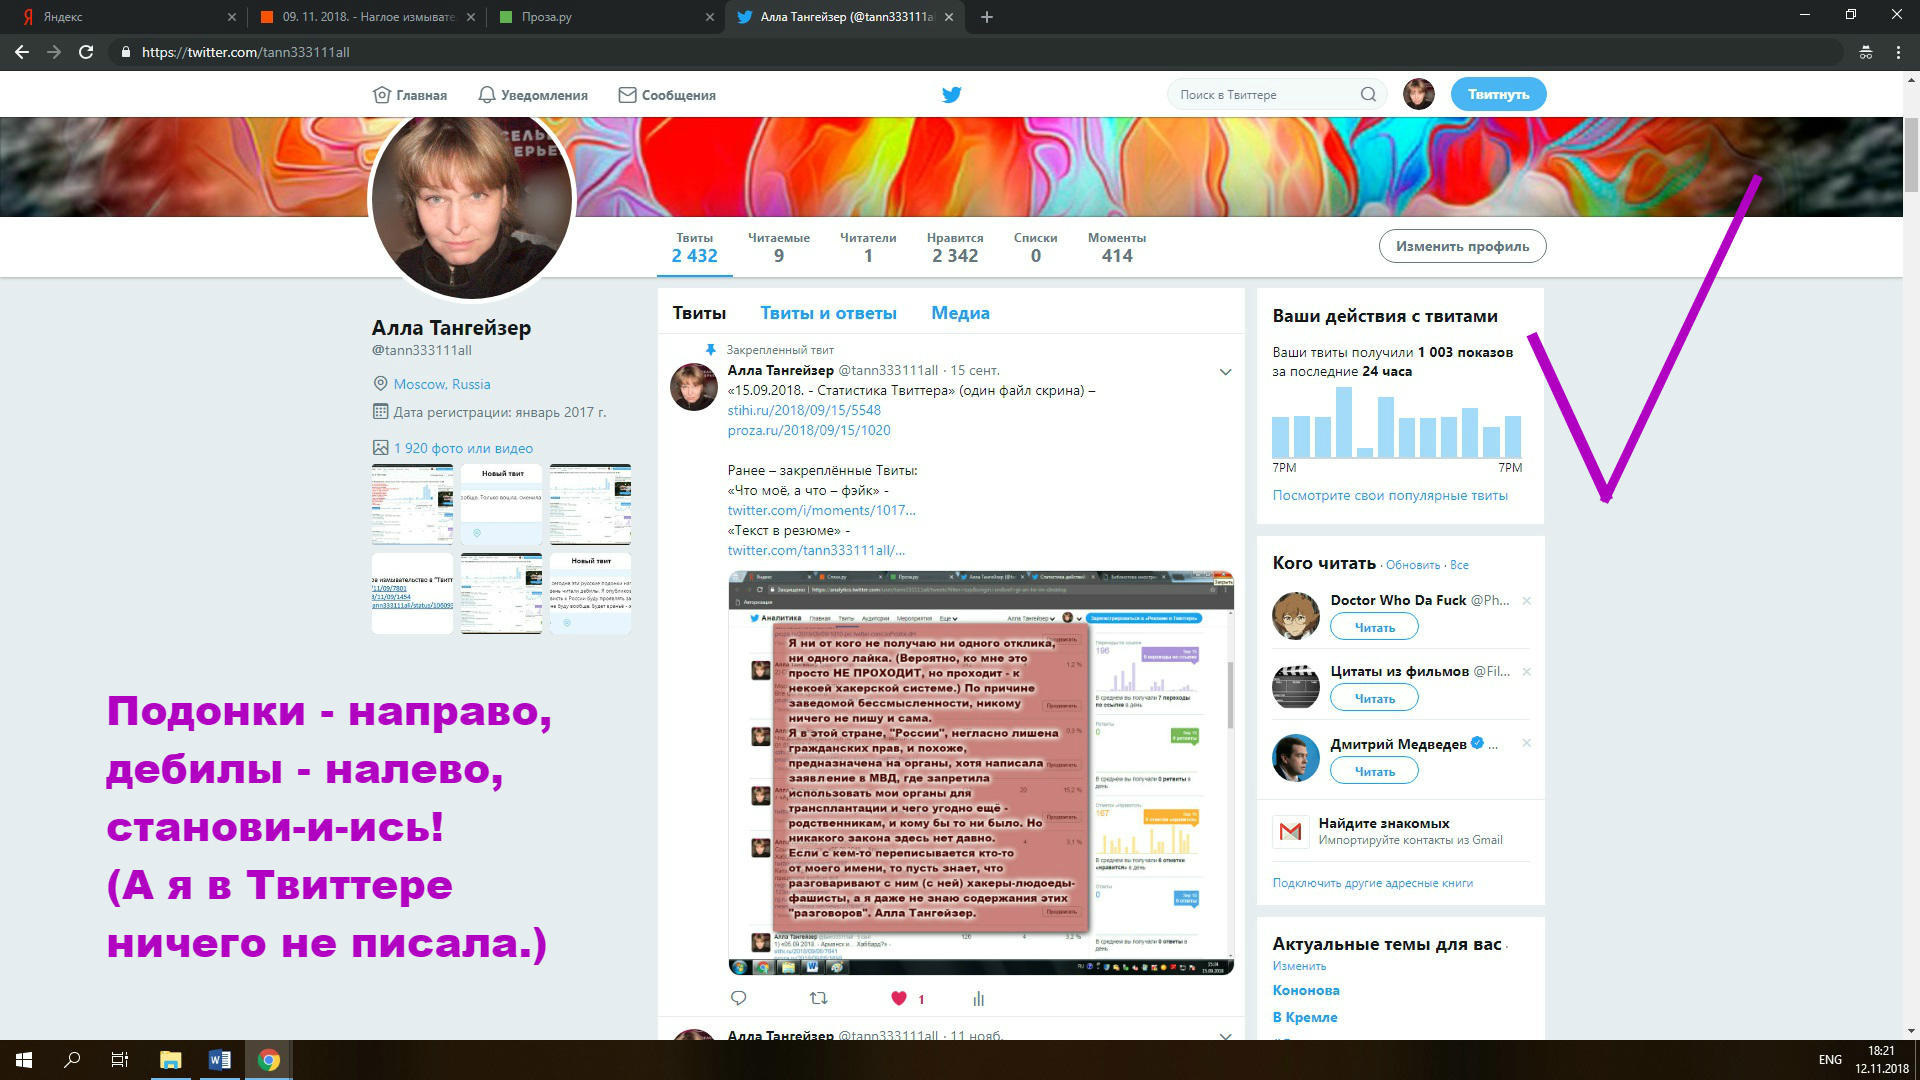Click the Twitter bird logo

[x=952, y=95]
